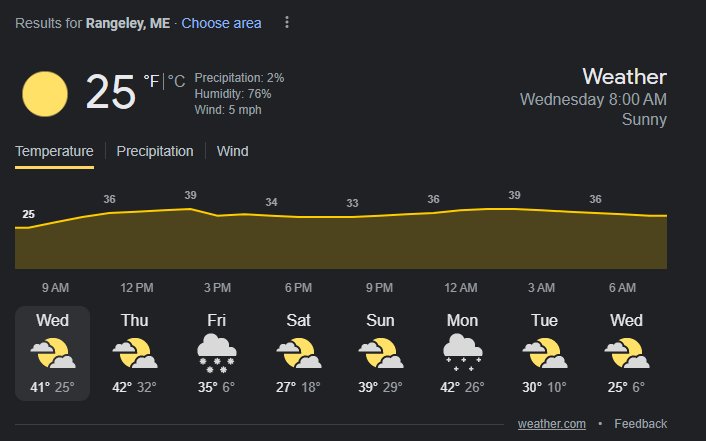Select Thursday's partly cloudy icon
Screen dimensions: 706x441
click(x=135, y=353)
